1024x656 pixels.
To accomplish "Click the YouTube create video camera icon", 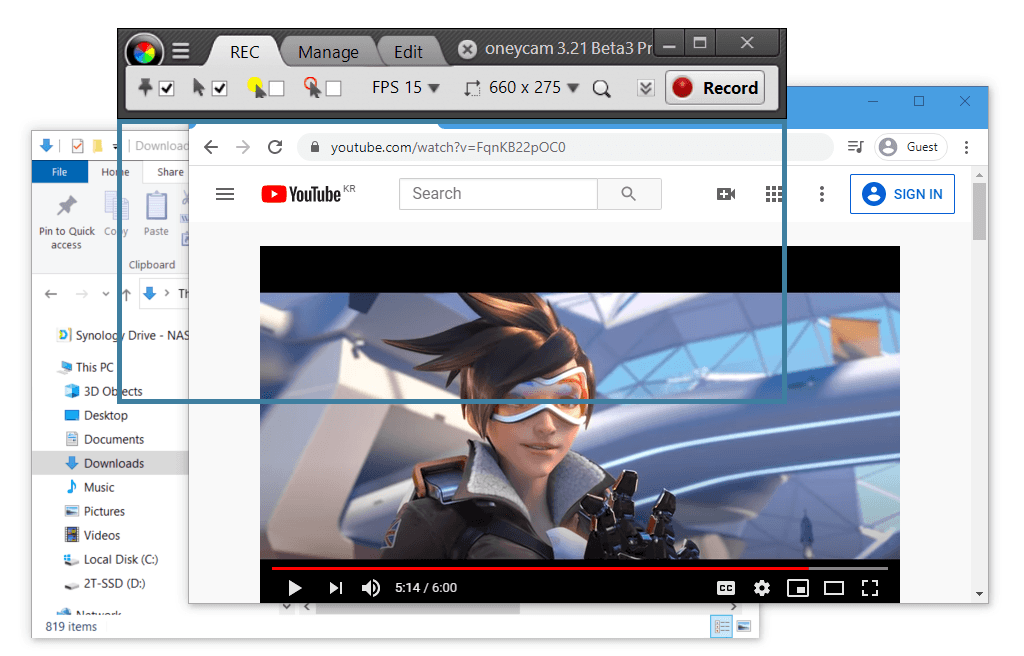I will point(726,194).
